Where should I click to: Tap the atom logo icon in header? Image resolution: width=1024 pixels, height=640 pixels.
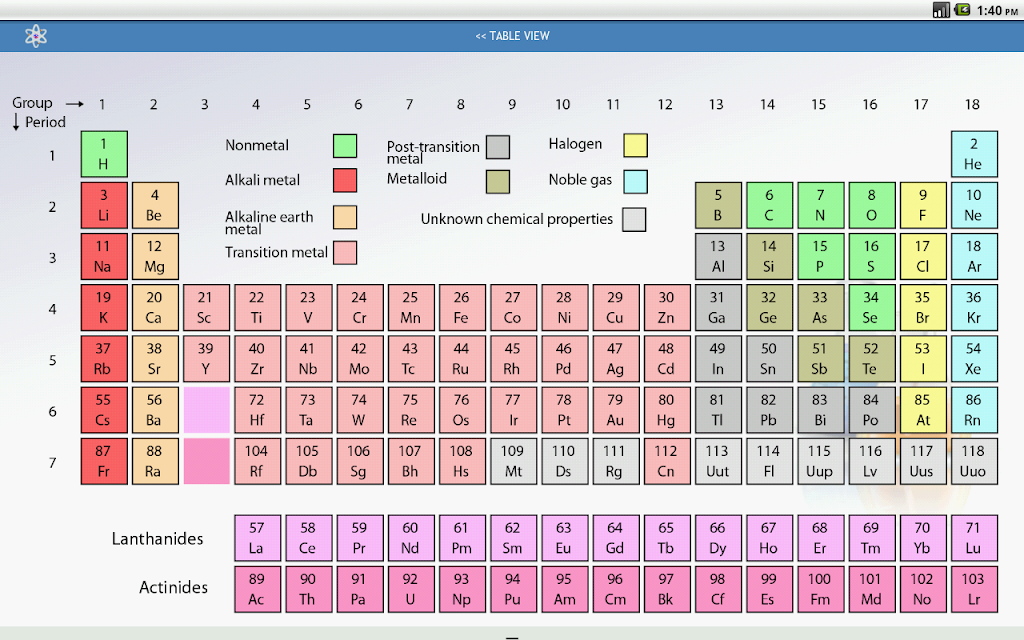tap(36, 36)
